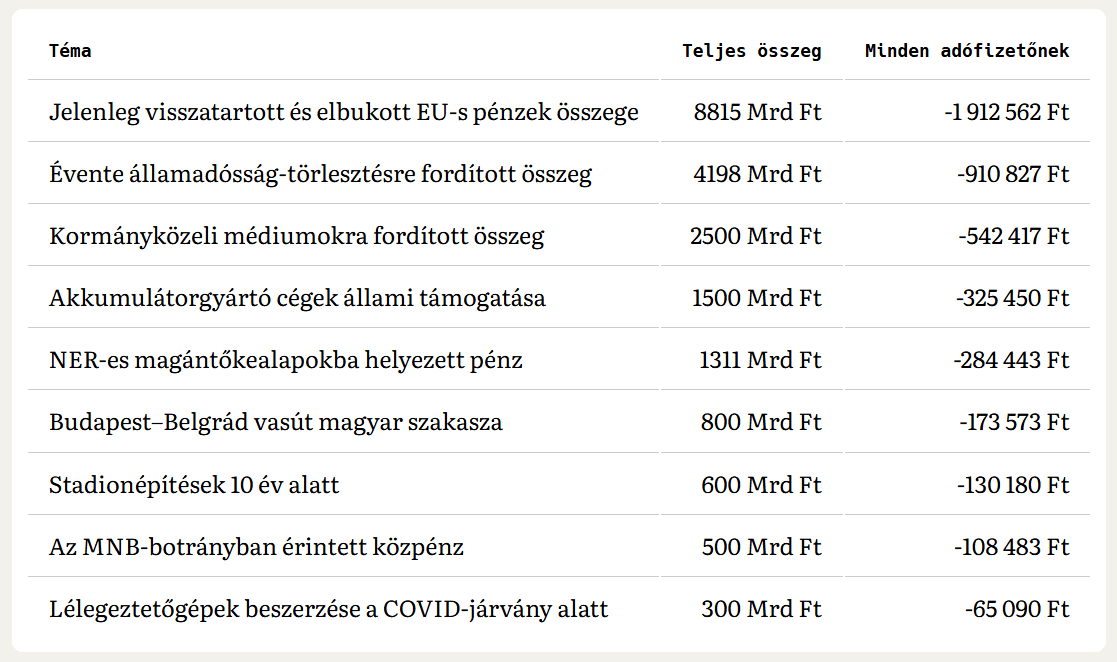Select the visszatartott EU-s pénzek row title

343,112
